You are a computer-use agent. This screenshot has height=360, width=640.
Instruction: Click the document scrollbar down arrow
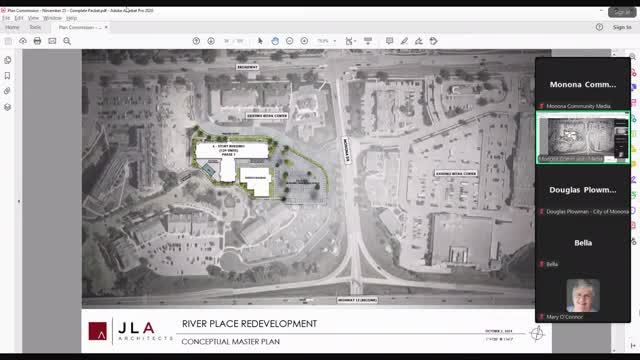(x=614, y=350)
